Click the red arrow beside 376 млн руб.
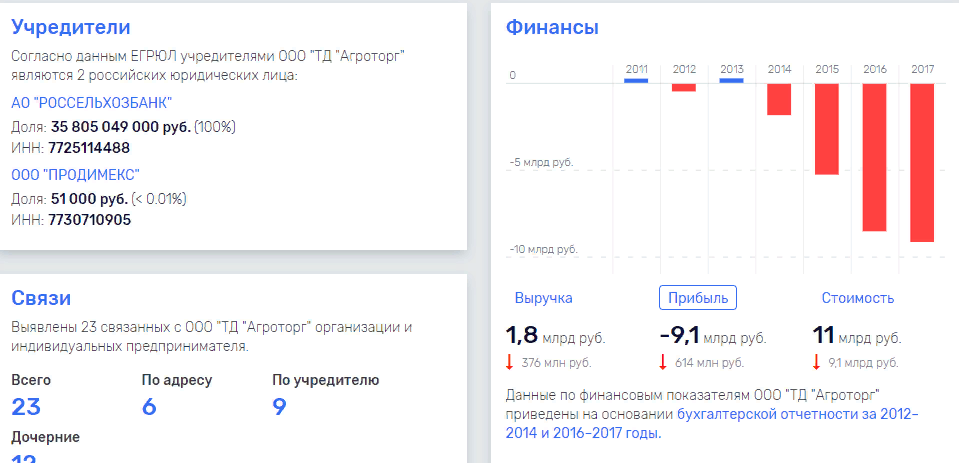The height and width of the screenshot is (463, 959). [509, 362]
